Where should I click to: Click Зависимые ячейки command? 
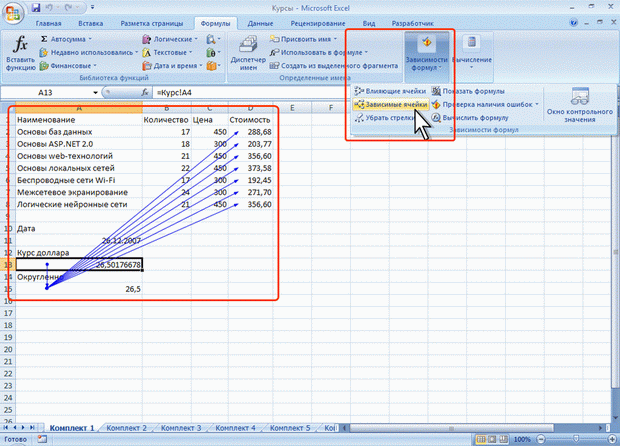pos(391,104)
